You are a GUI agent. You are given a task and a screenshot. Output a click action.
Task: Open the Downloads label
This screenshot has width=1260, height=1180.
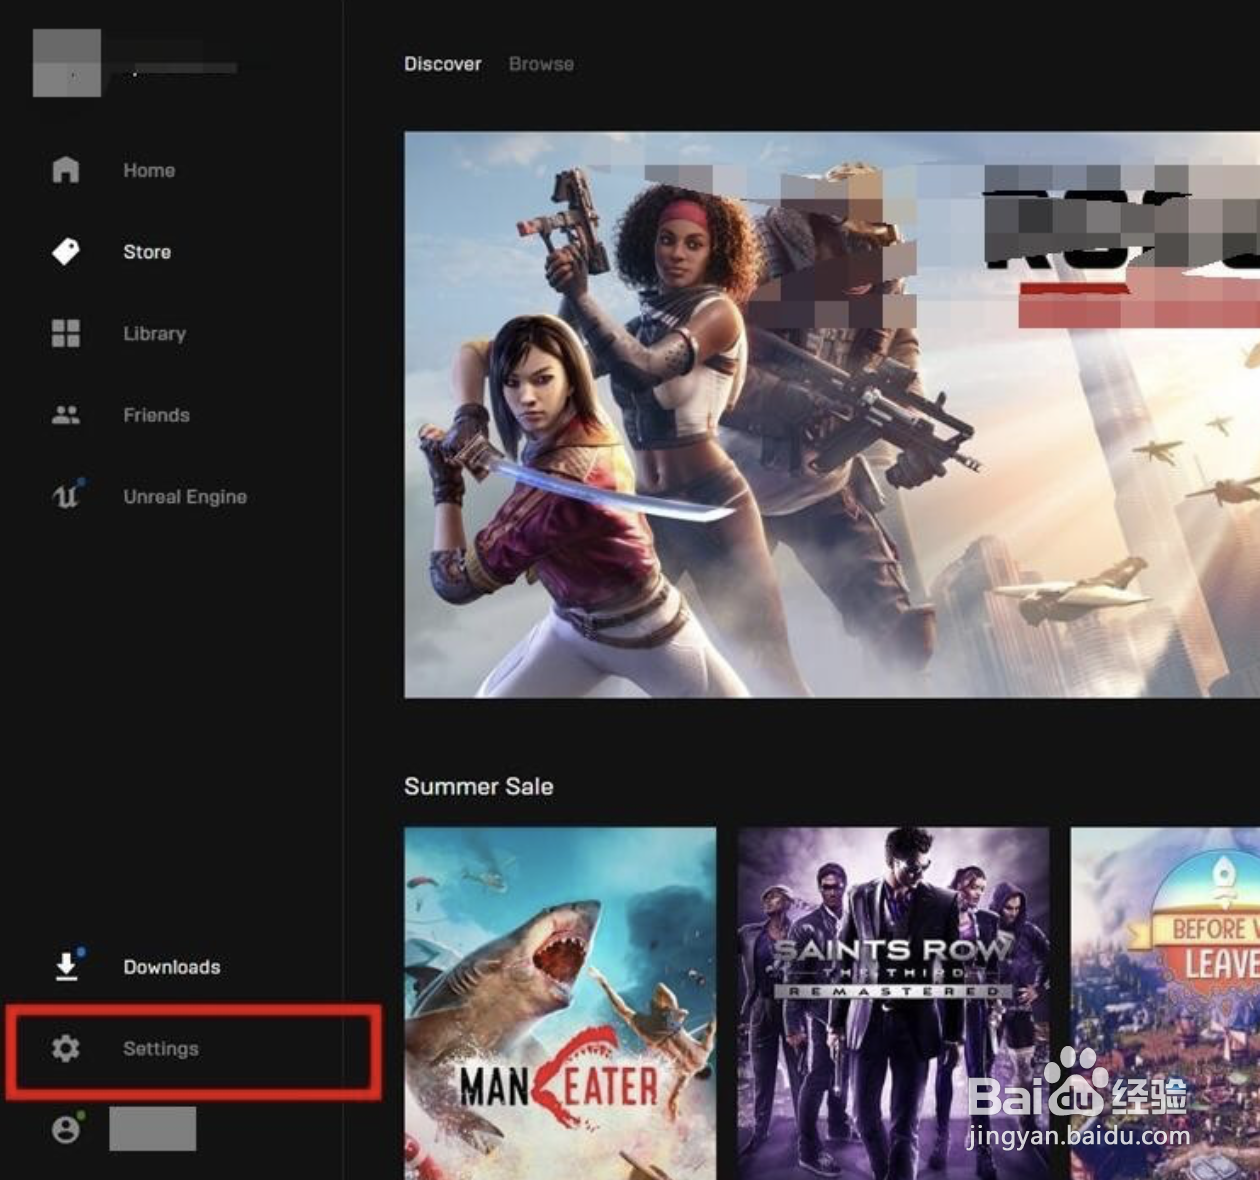tap(172, 967)
